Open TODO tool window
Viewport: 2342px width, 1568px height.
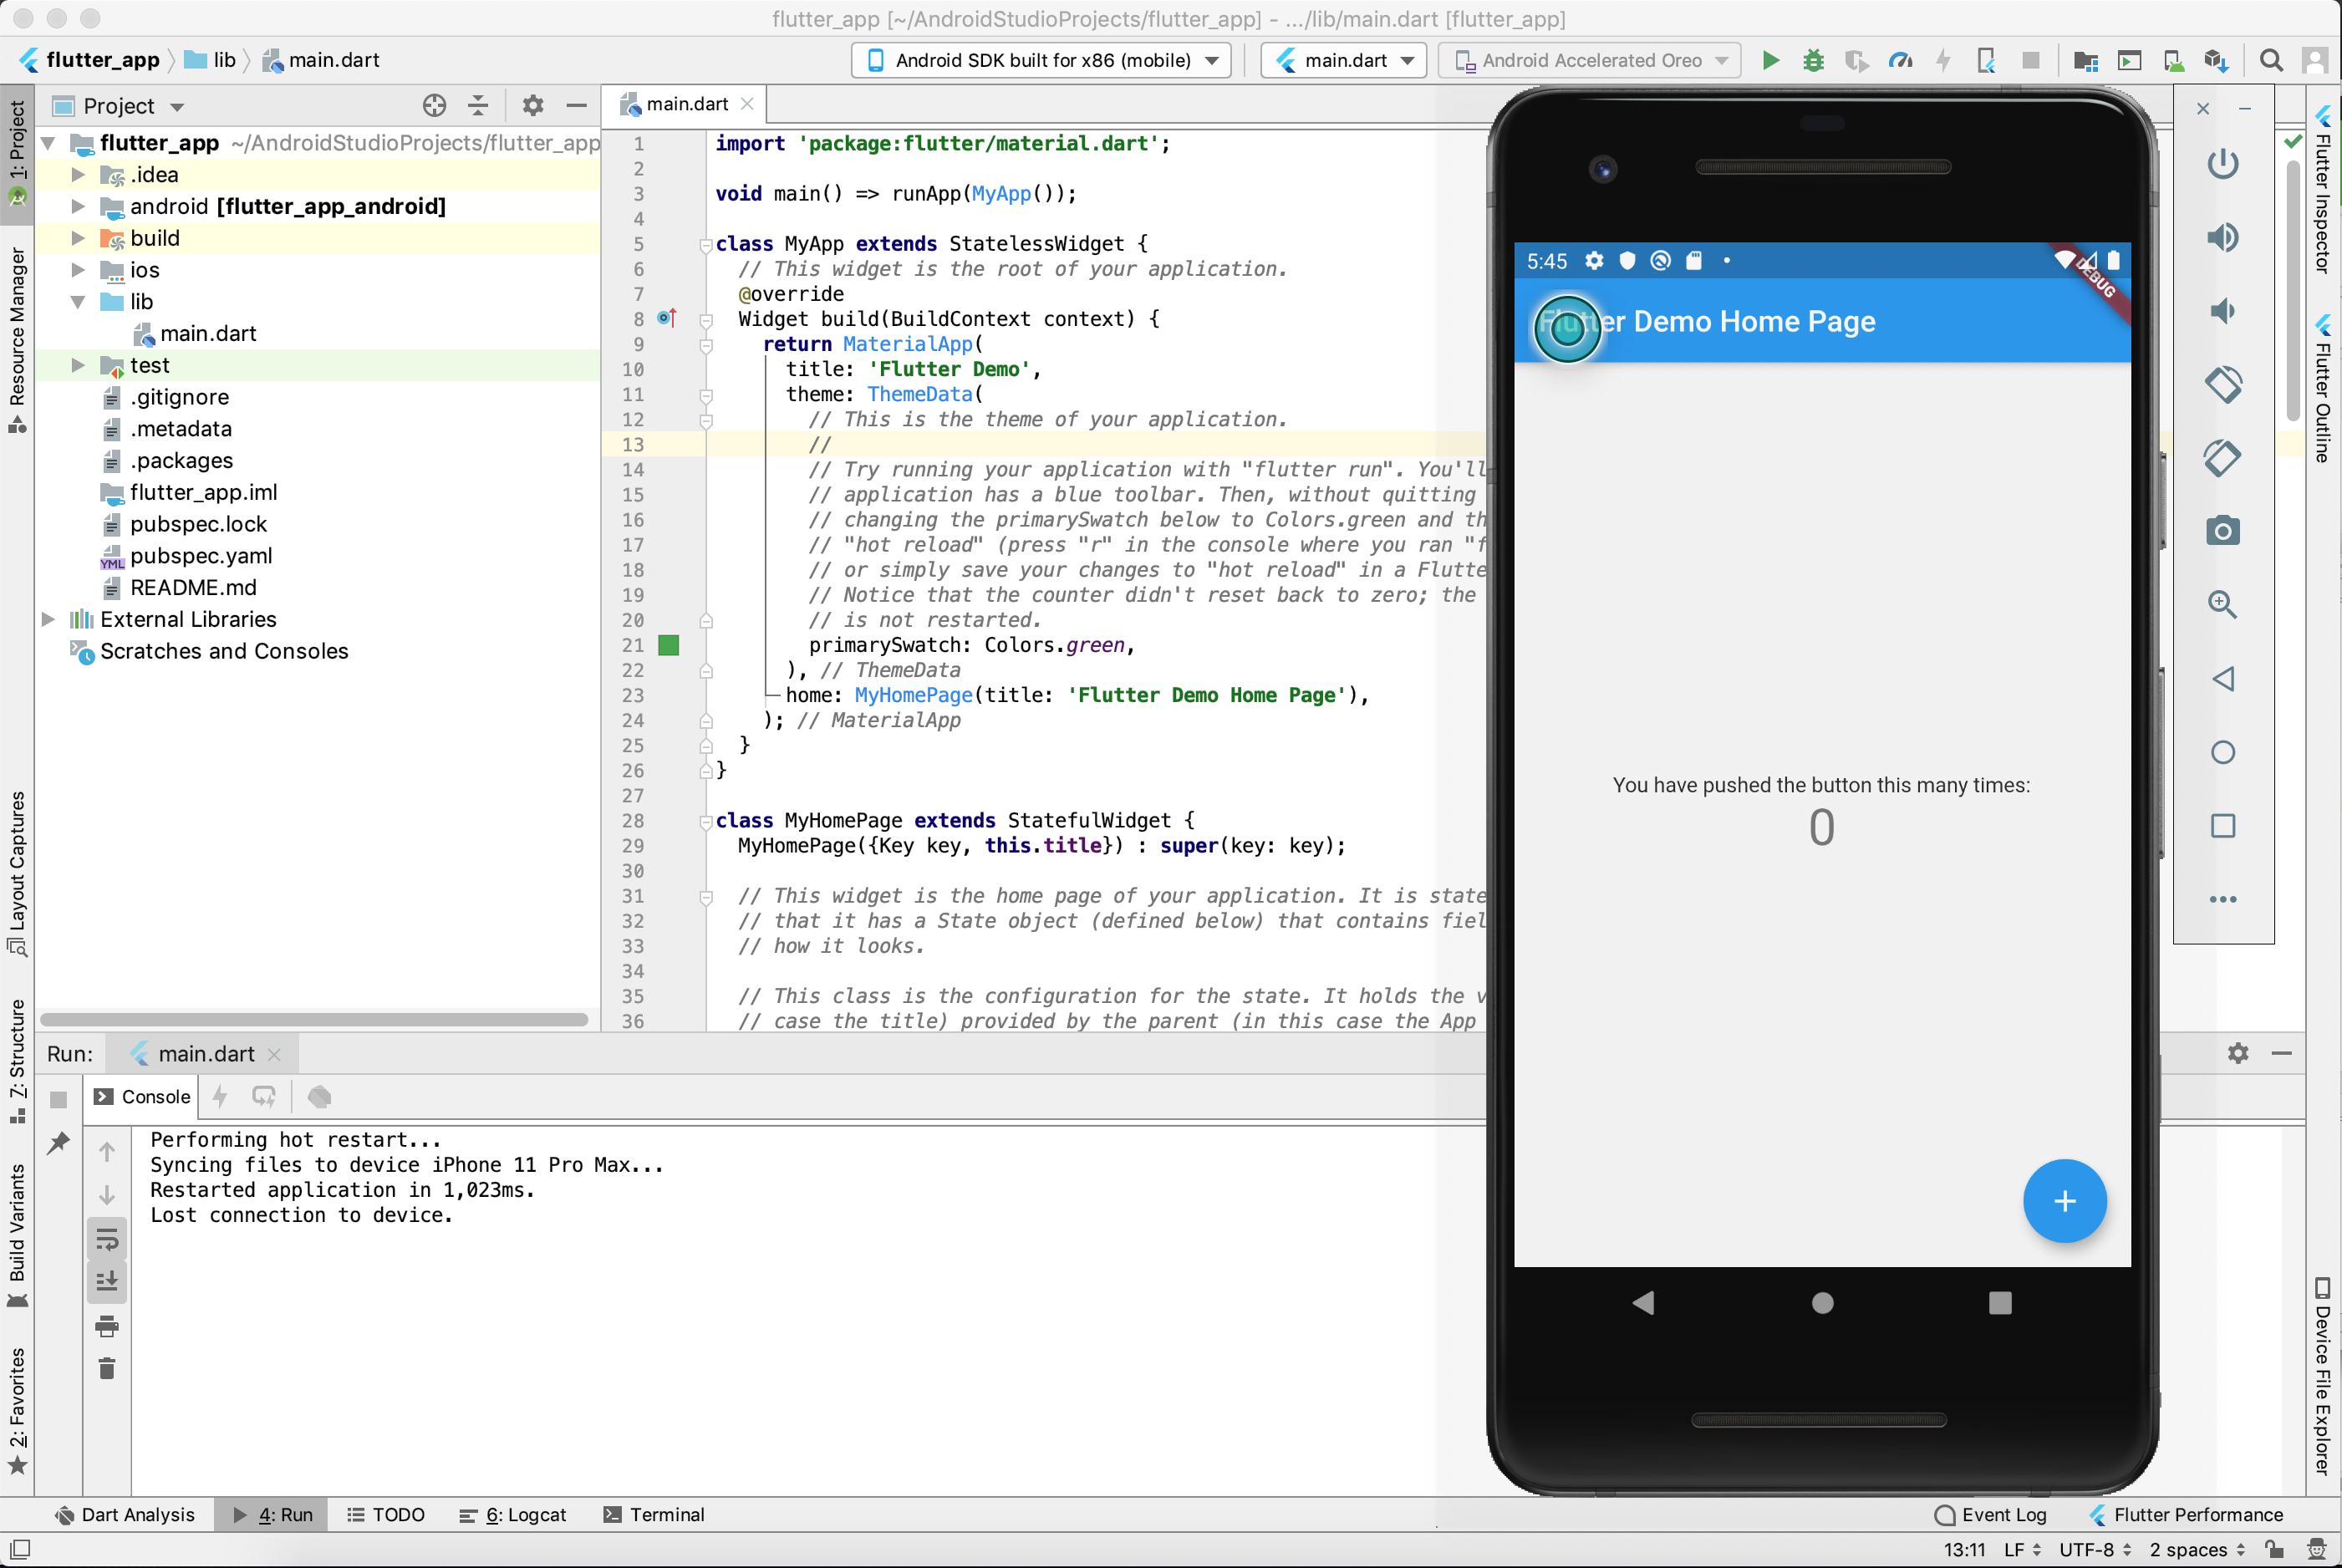(x=386, y=1514)
